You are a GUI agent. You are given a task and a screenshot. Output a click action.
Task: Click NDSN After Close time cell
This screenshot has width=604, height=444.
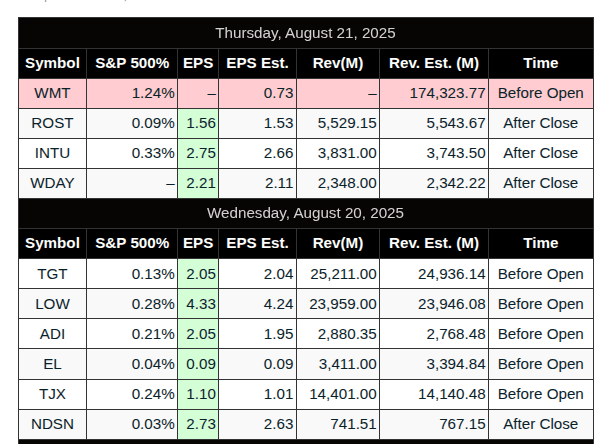pos(541,425)
